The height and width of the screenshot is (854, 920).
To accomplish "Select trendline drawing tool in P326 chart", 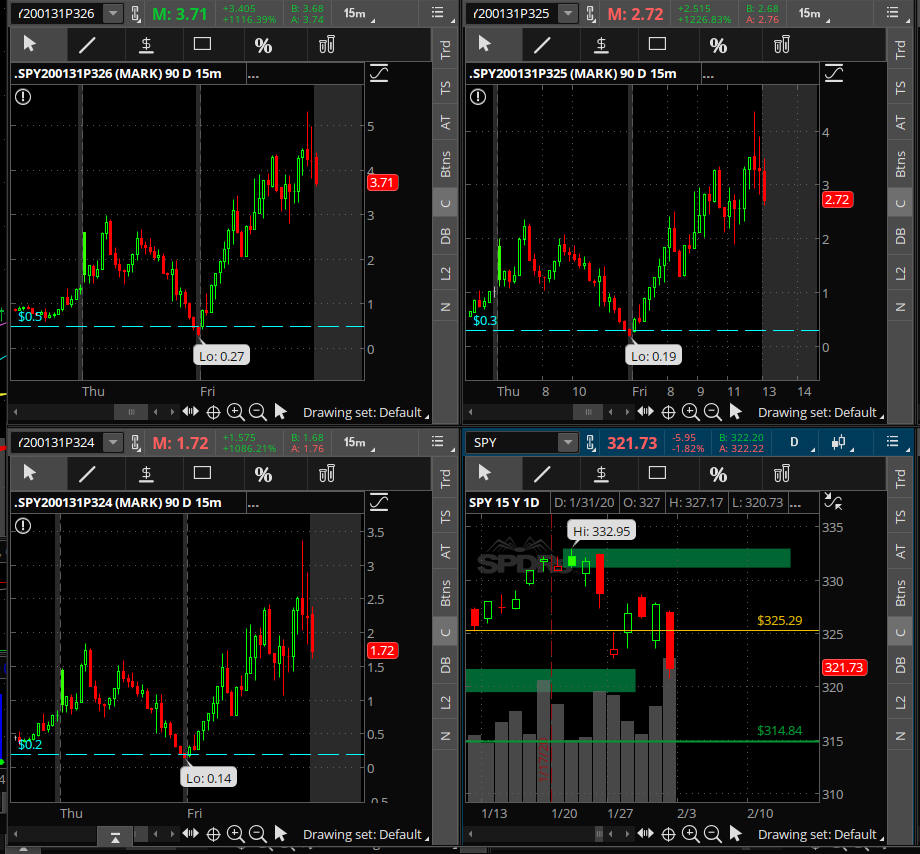I will 87,45.
